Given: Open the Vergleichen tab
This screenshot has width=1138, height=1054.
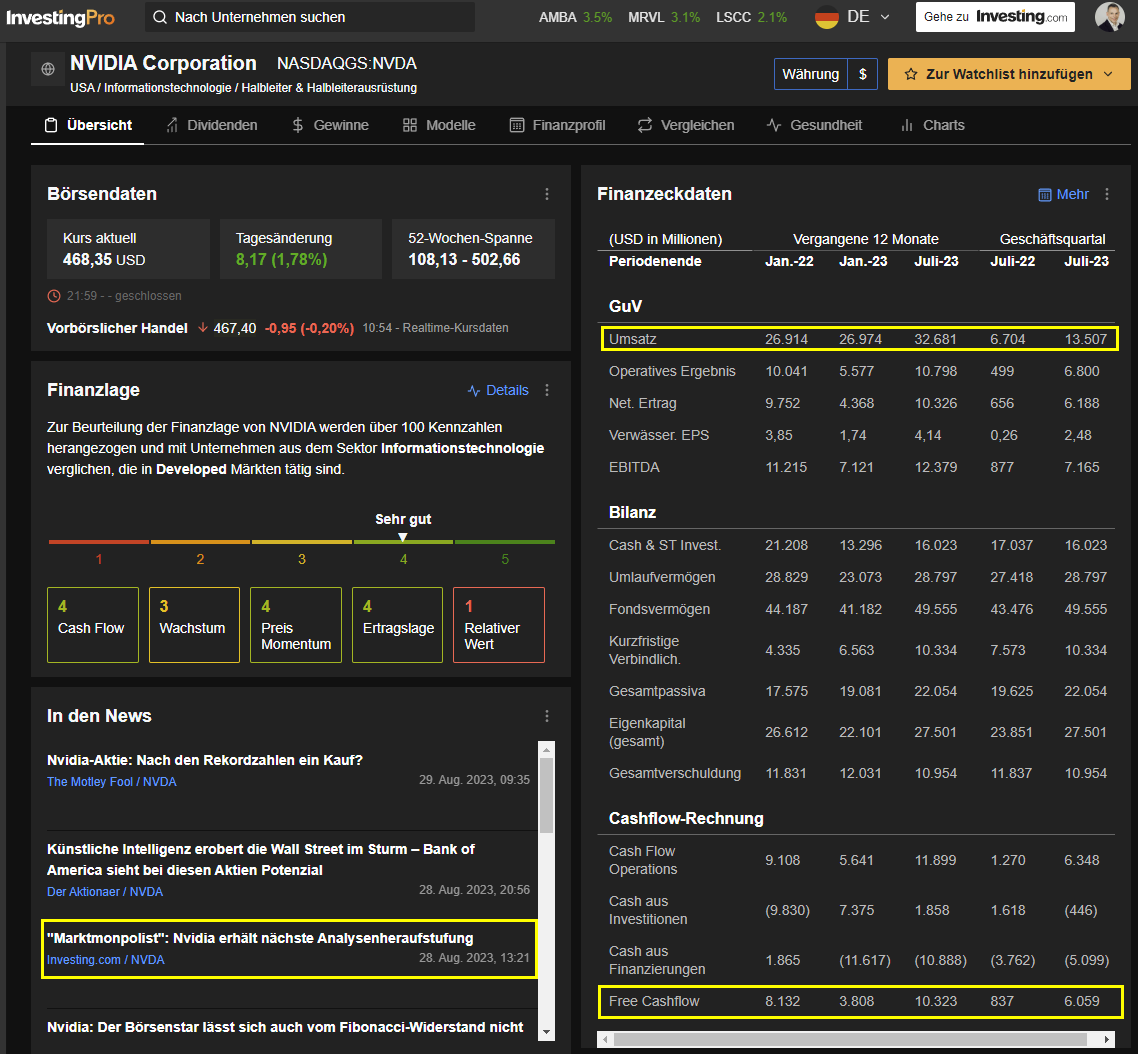Looking at the screenshot, I should point(686,125).
